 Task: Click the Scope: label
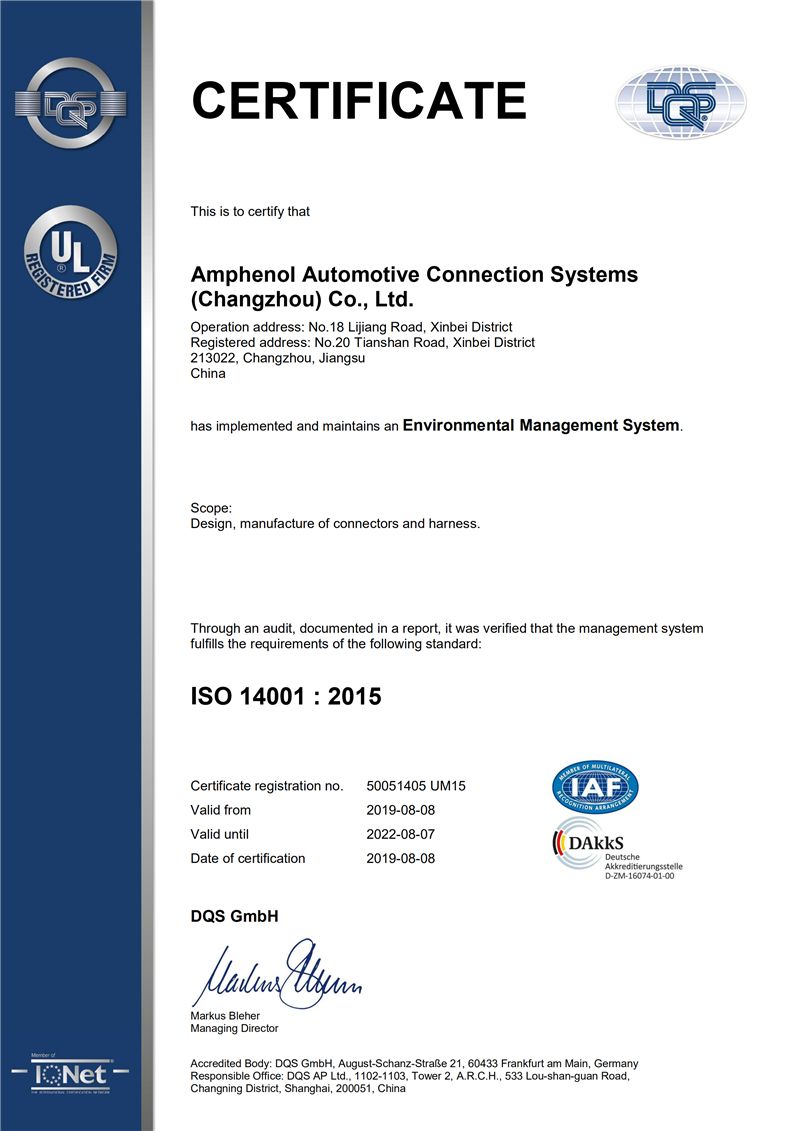(x=211, y=508)
